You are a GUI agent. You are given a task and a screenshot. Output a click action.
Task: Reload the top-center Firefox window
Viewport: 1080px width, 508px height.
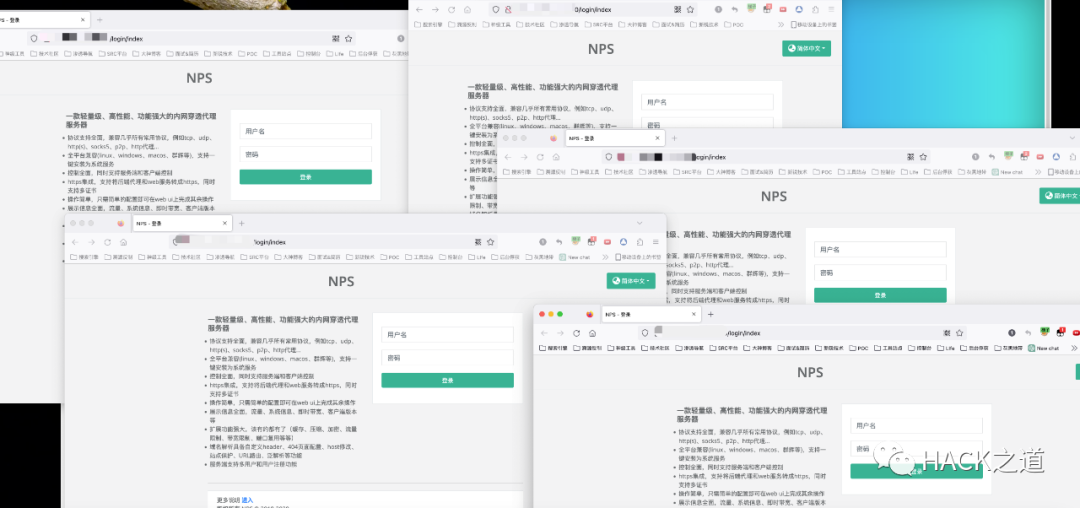click(451, 10)
